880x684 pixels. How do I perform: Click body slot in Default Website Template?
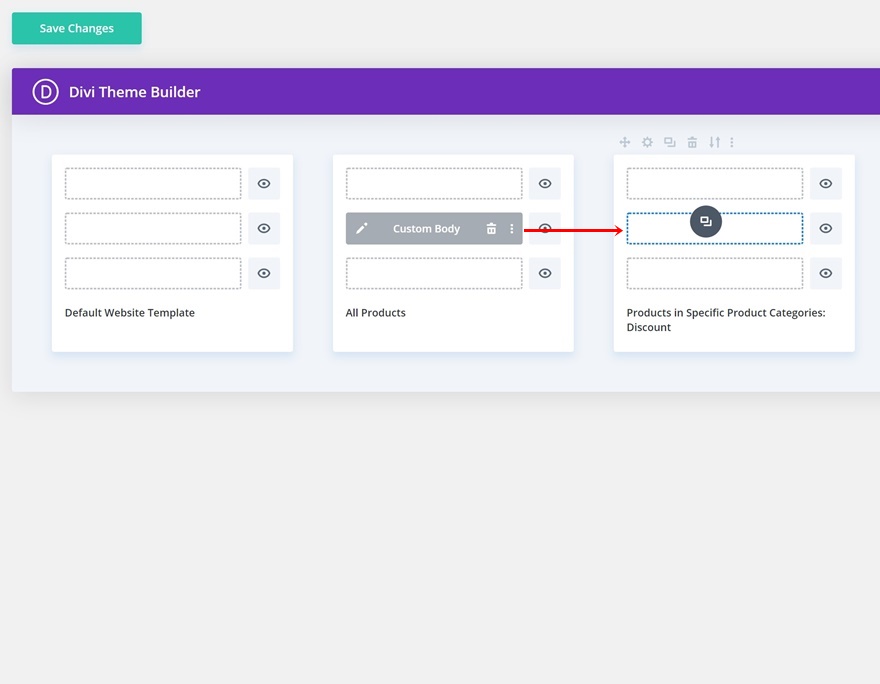click(x=153, y=228)
